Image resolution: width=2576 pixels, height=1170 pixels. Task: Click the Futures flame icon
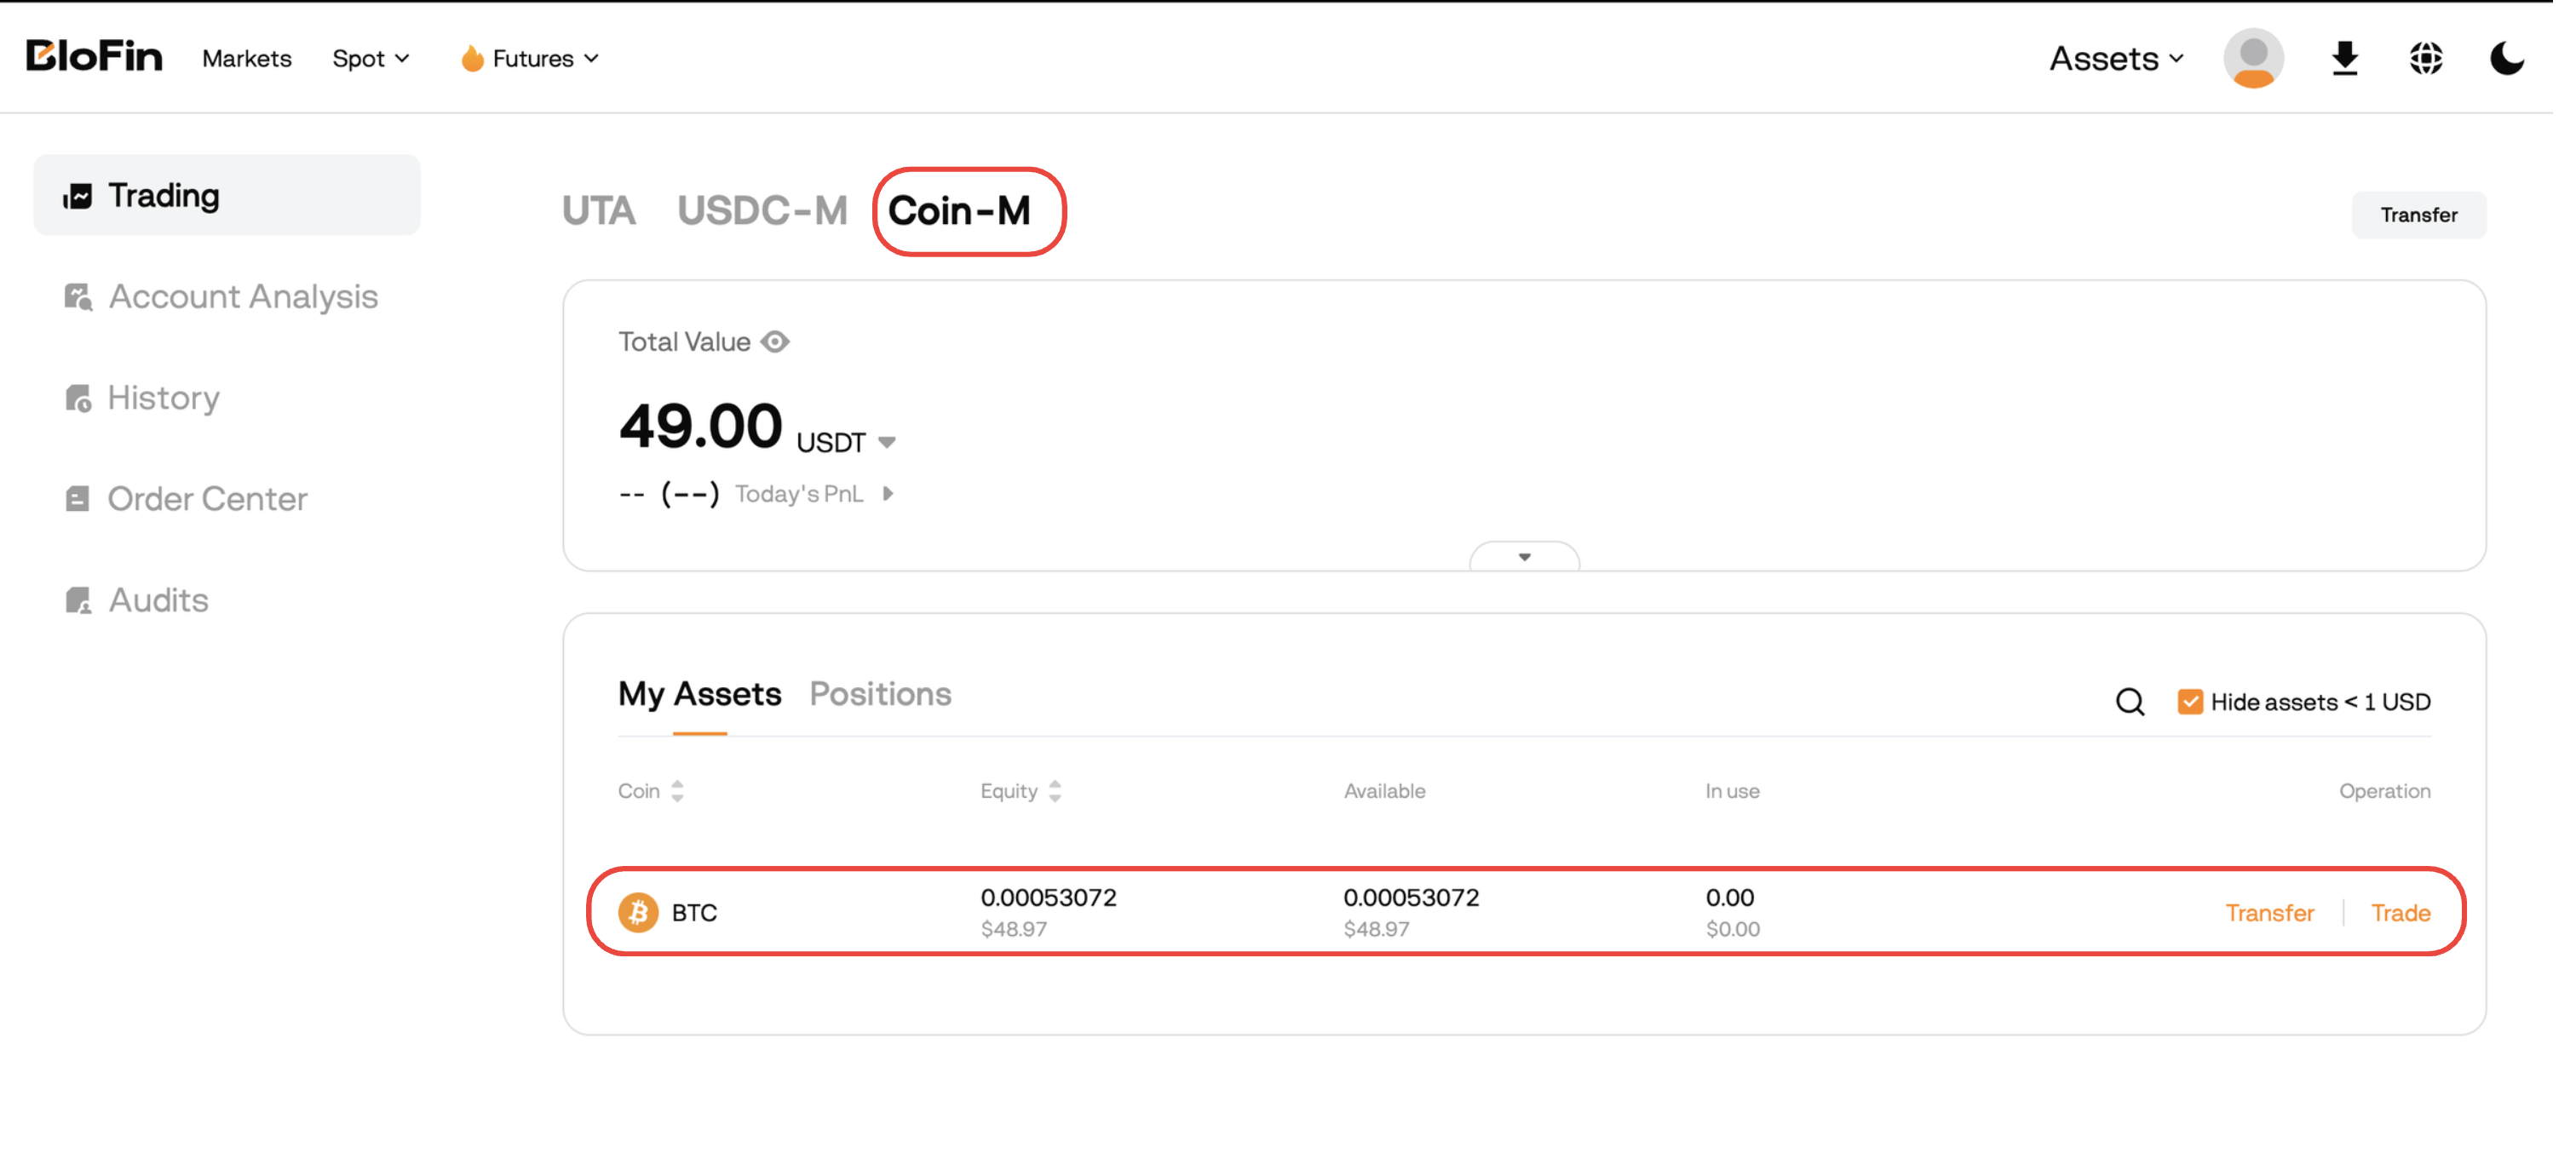[472, 58]
